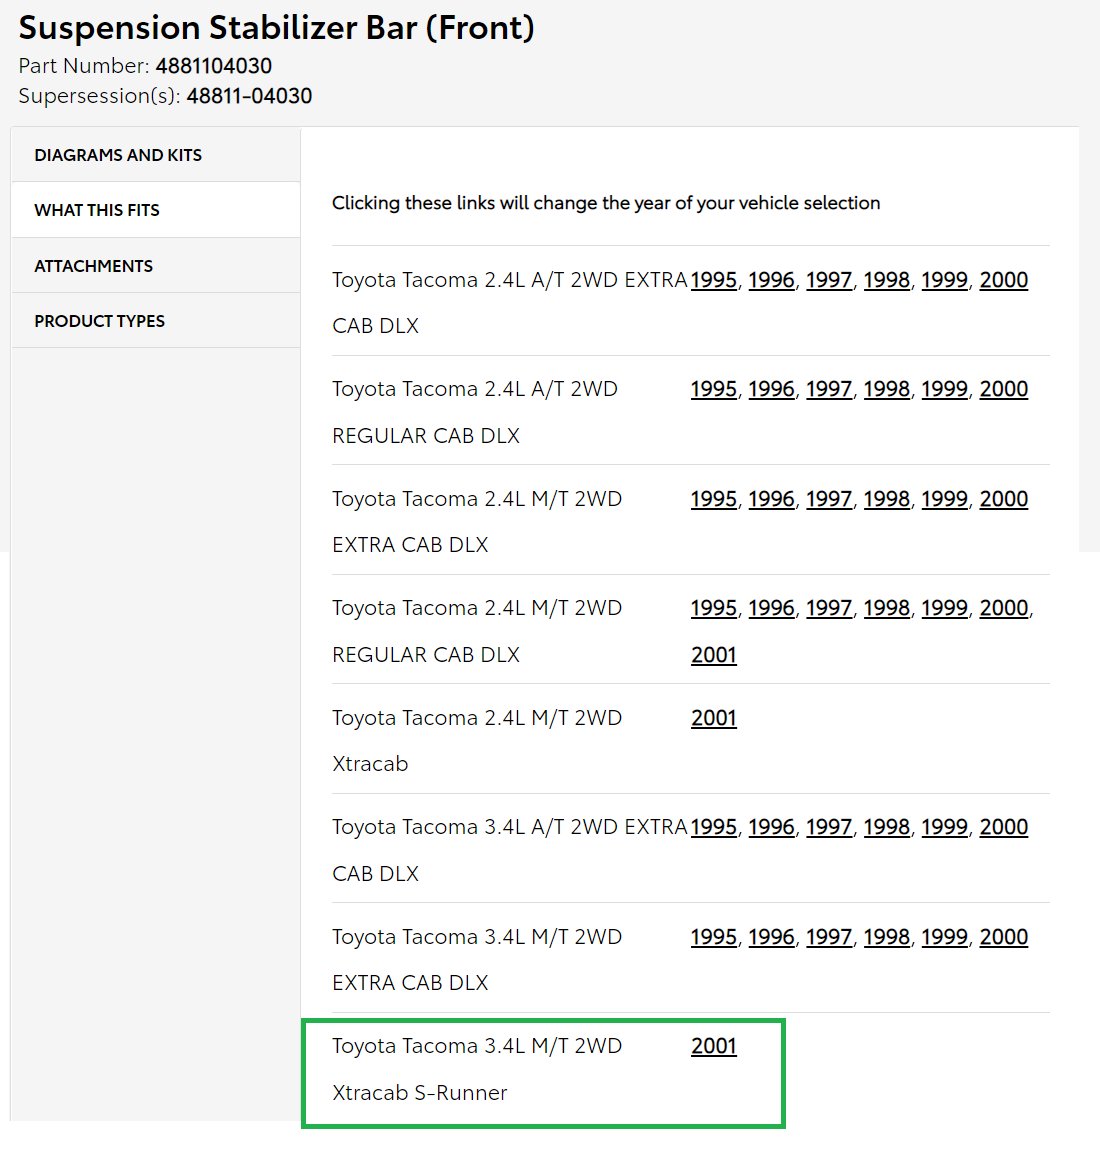Image resolution: width=1100 pixels, height=1151 pixels.
Task: Select 1998 for 2.4L A/T Regular Cab DLX
Action: pos(886,389)
